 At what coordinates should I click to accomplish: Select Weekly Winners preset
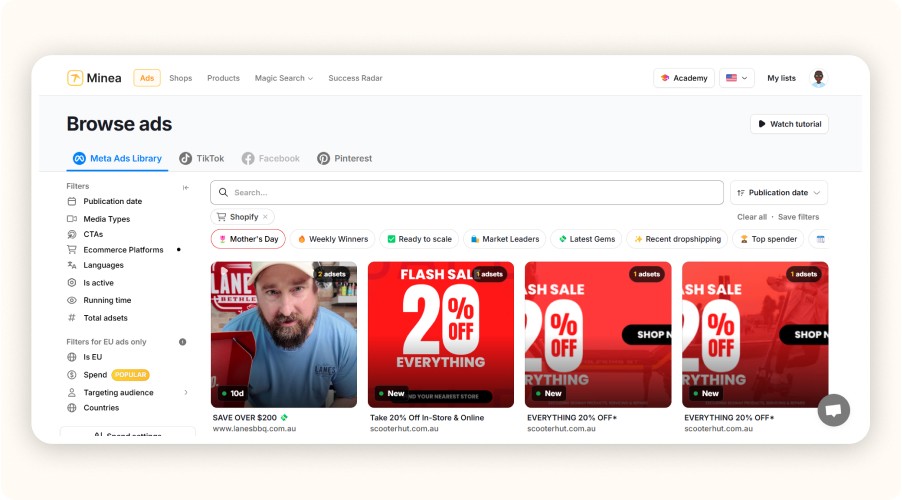(332, 239)
